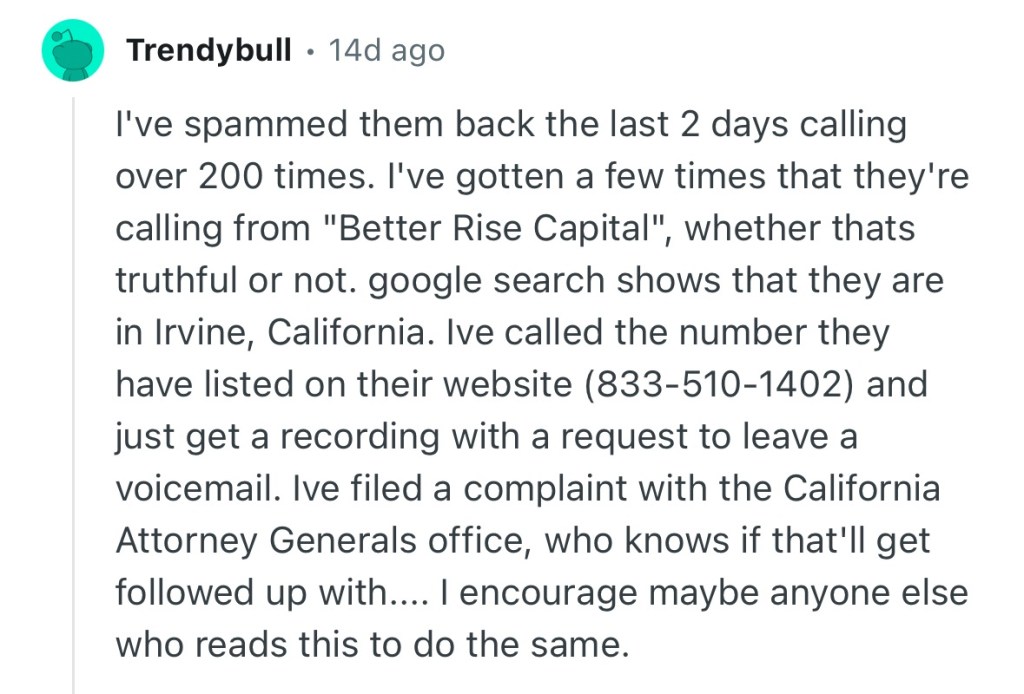Click the Trendybull user avatar icon
The width and height of the screenshot is (1024, 694).
tap(73, 51)
